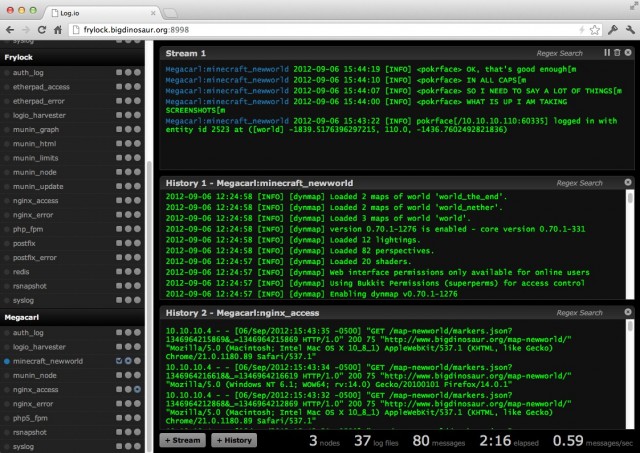Viewport: 640px width, 453px height.
Task: Click the Stream 1 panel title
Action: point(186,53)
